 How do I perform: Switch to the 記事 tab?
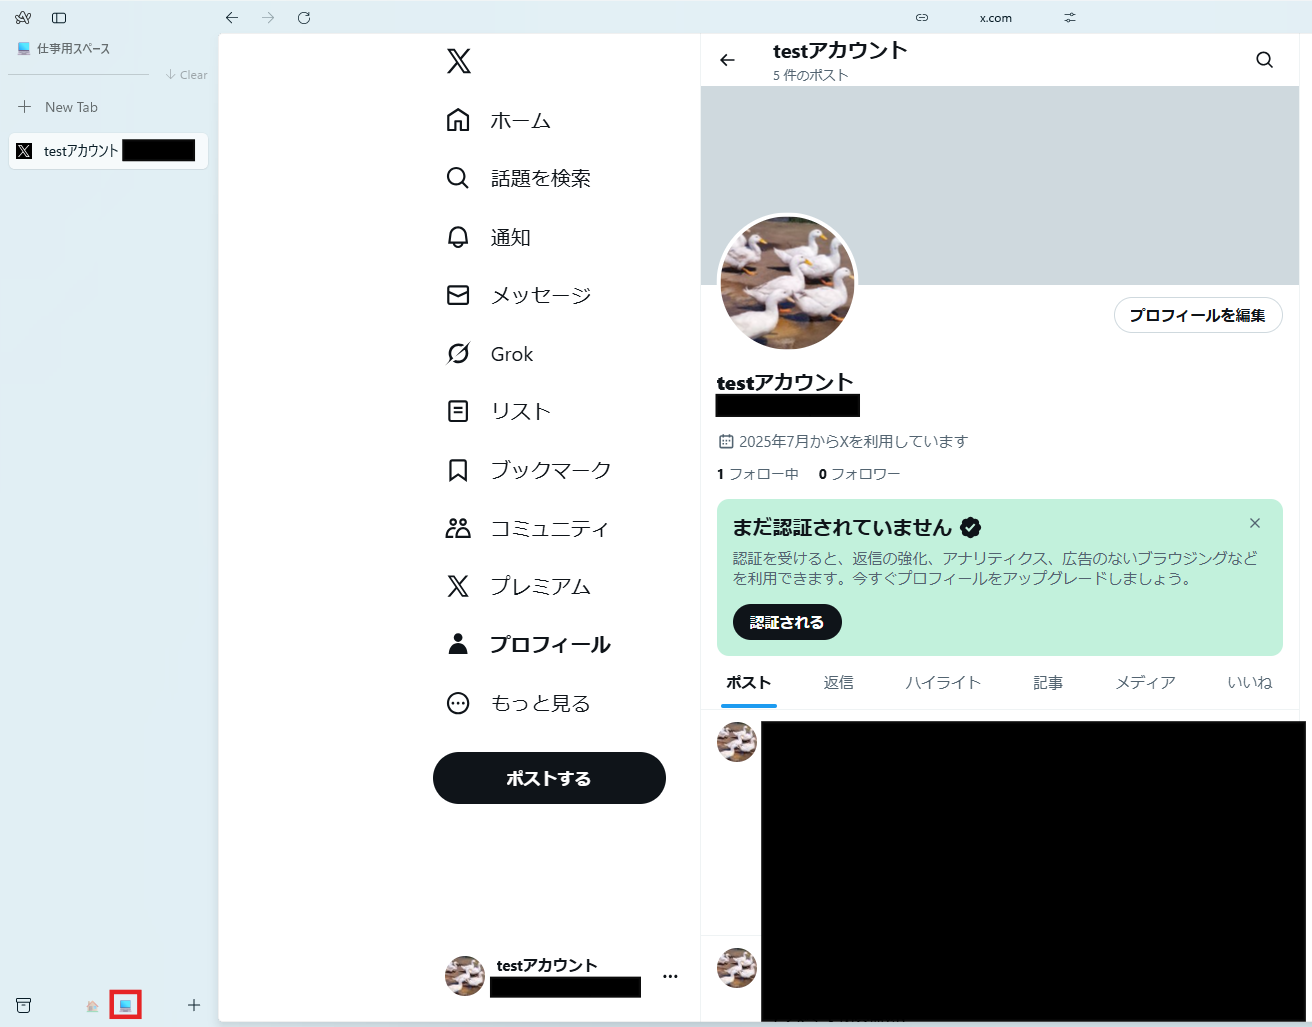pos(1048,683)
